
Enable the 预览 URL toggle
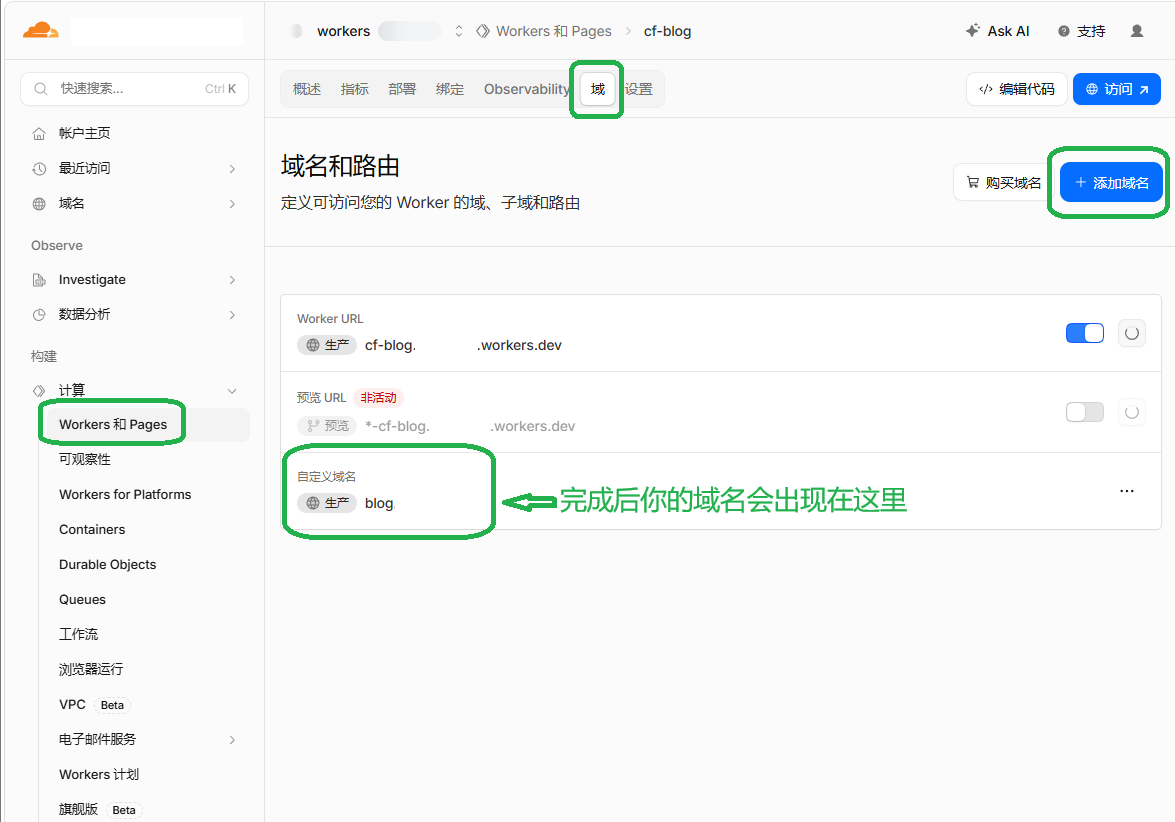coord(1084,412)
